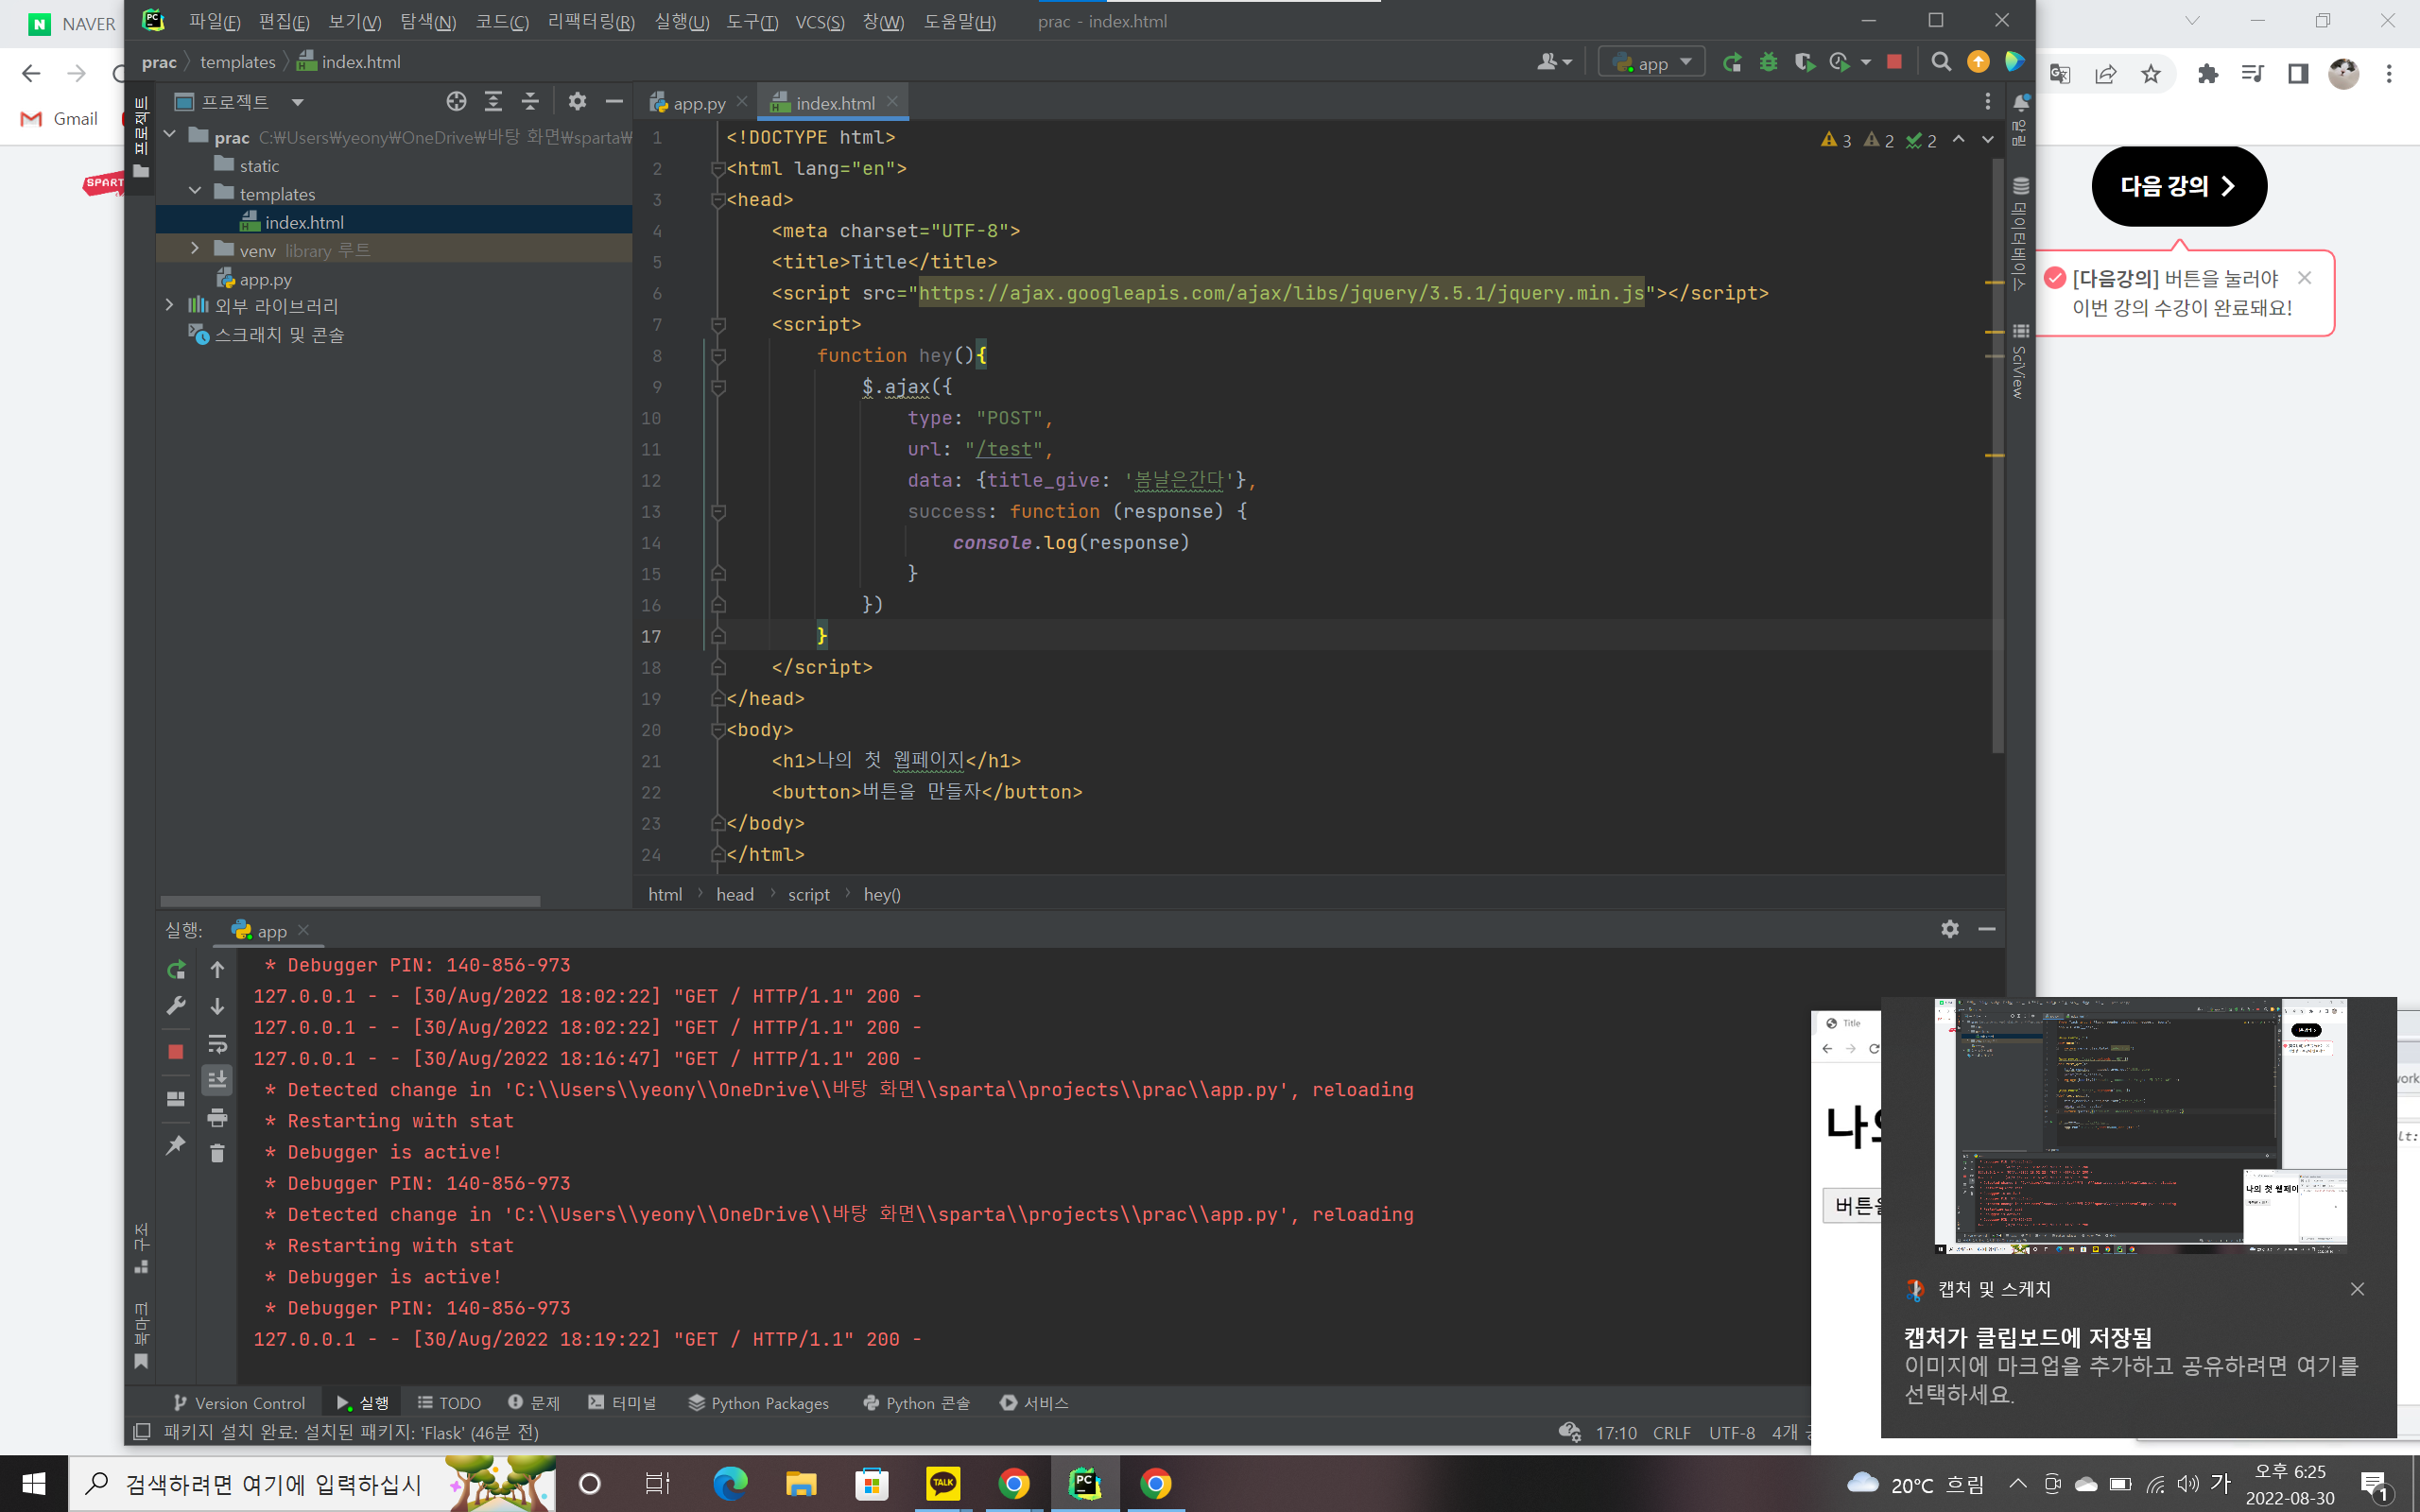Open editor tabs more options menu

[x=1988, y=102]
